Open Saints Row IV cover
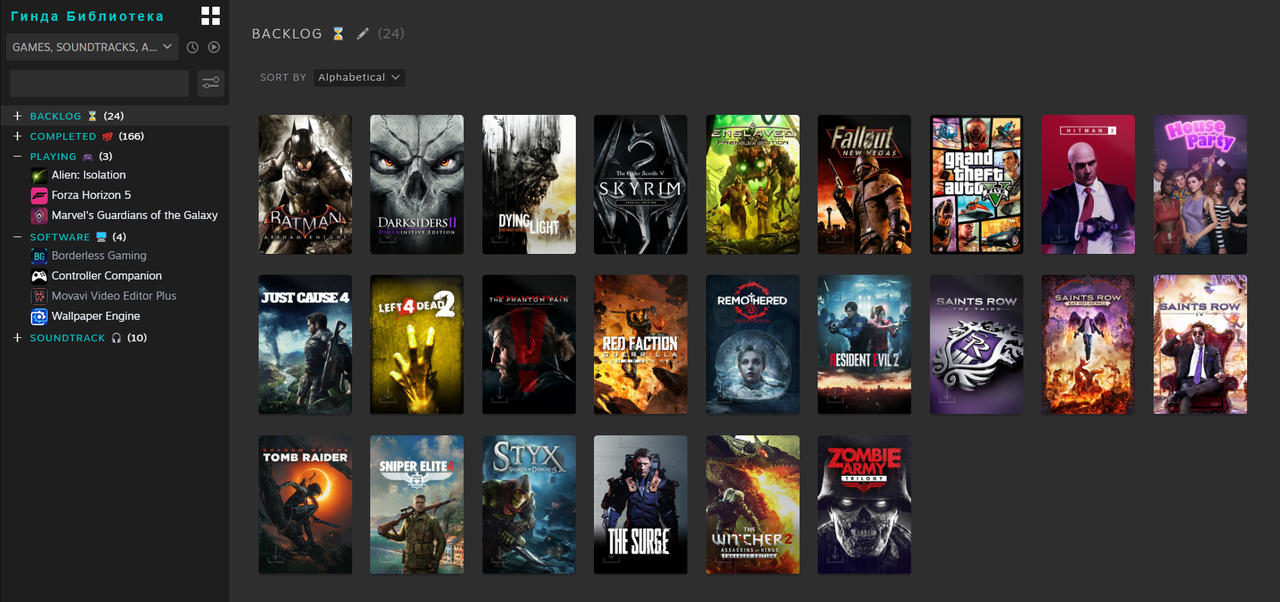This screenshot has height=602, width=1280. coord(1200,345)
